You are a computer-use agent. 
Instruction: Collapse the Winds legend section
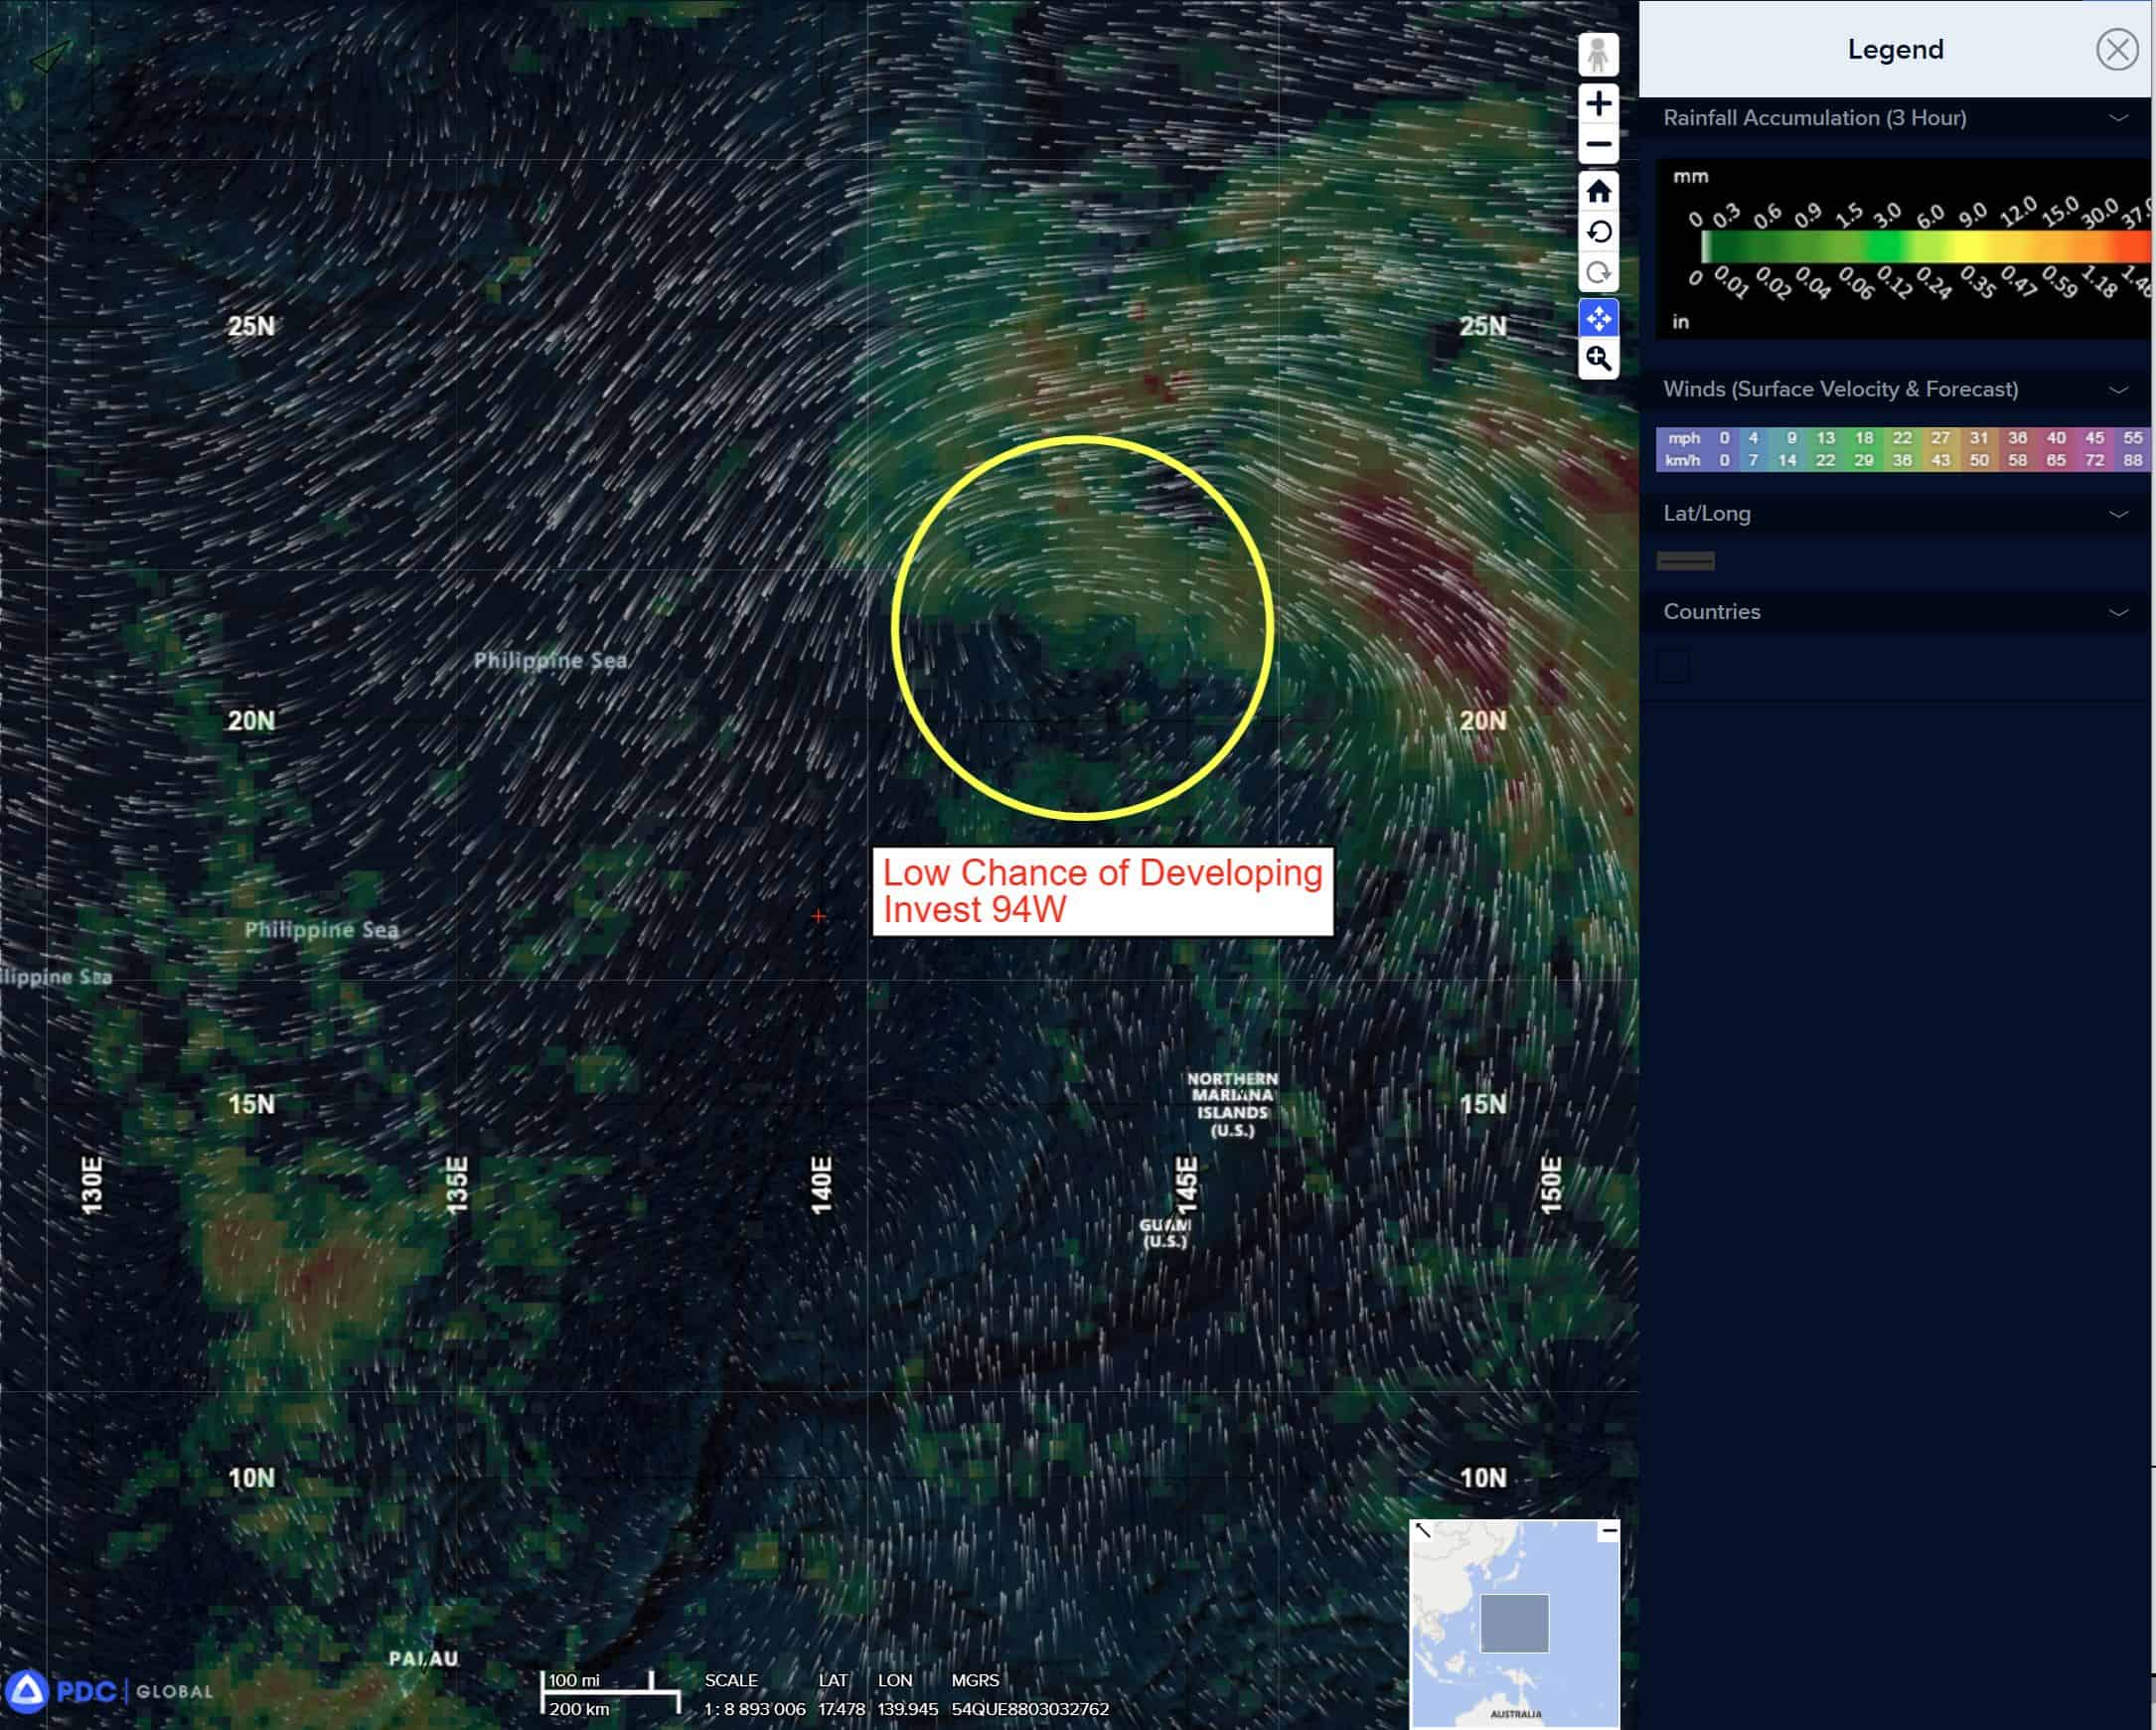[2118, 390]
